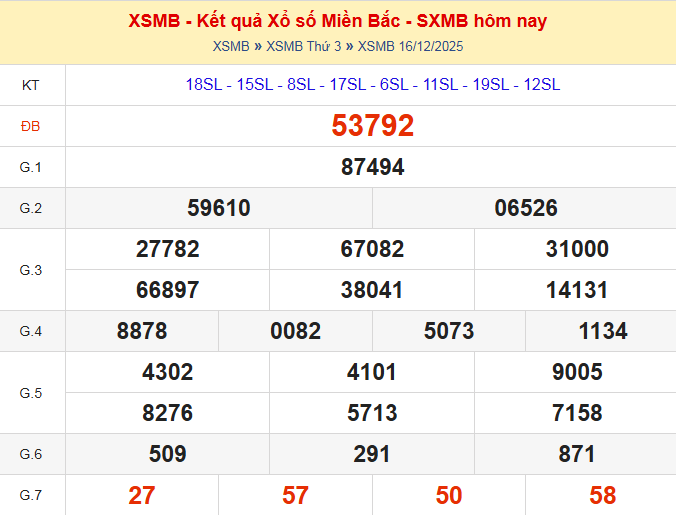Click the G.6 number 871
This screenshot has height=515, width=676.
pos(577,454)
